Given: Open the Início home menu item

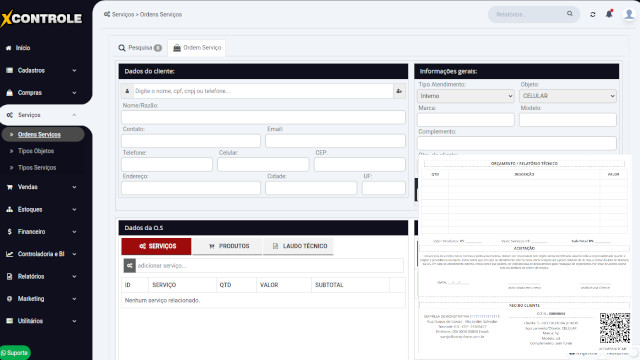Looking at the screenshot, I should pyautogui.click(x=23, y=48).
